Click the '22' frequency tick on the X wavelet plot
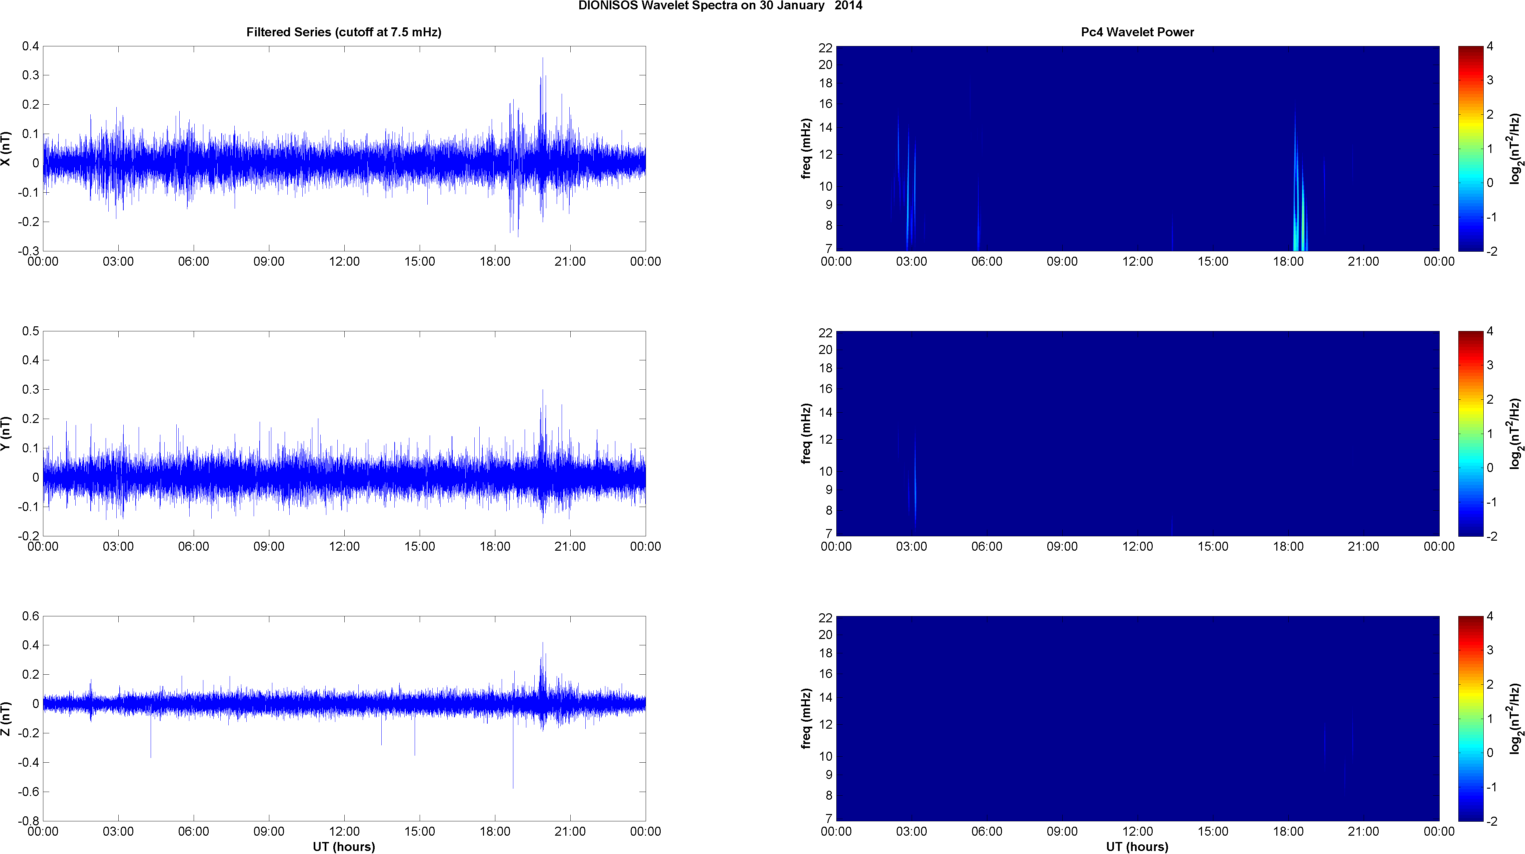This screenshot has height=854, width=1525. click(826, 48)
